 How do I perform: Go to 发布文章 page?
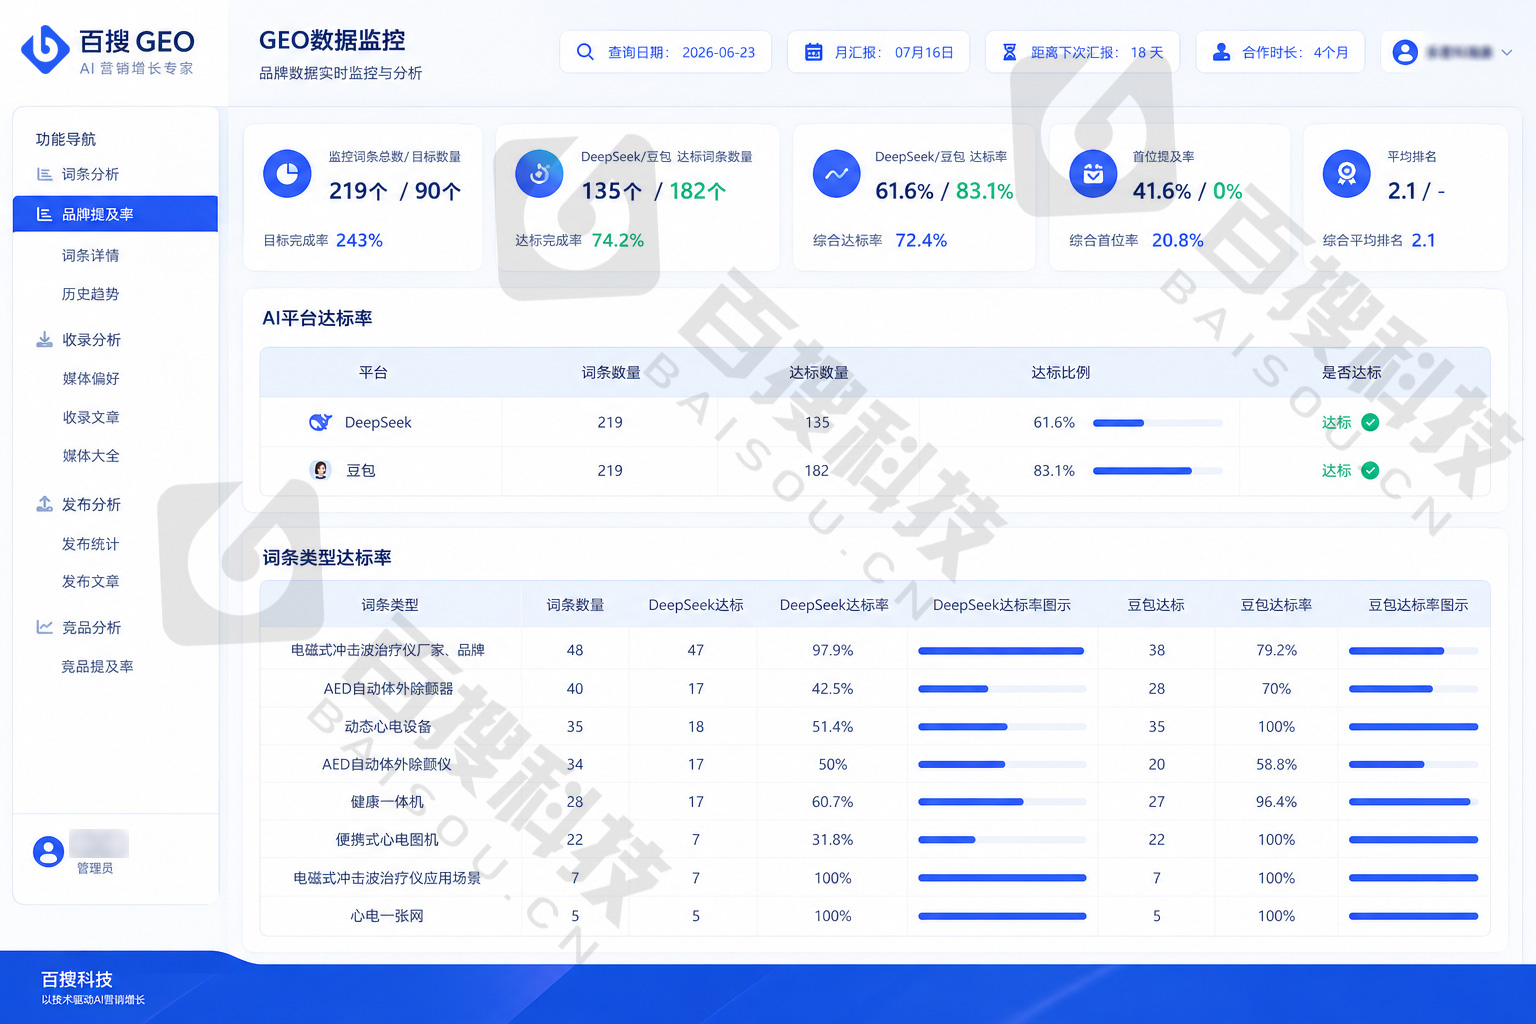pos(90,581)
